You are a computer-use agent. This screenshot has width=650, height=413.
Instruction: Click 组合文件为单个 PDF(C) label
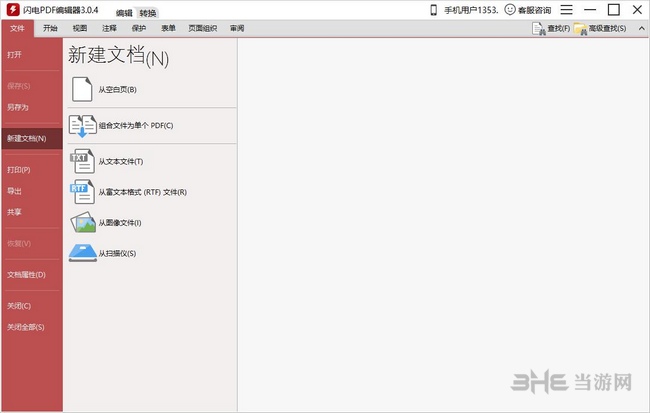click(136, 126)
